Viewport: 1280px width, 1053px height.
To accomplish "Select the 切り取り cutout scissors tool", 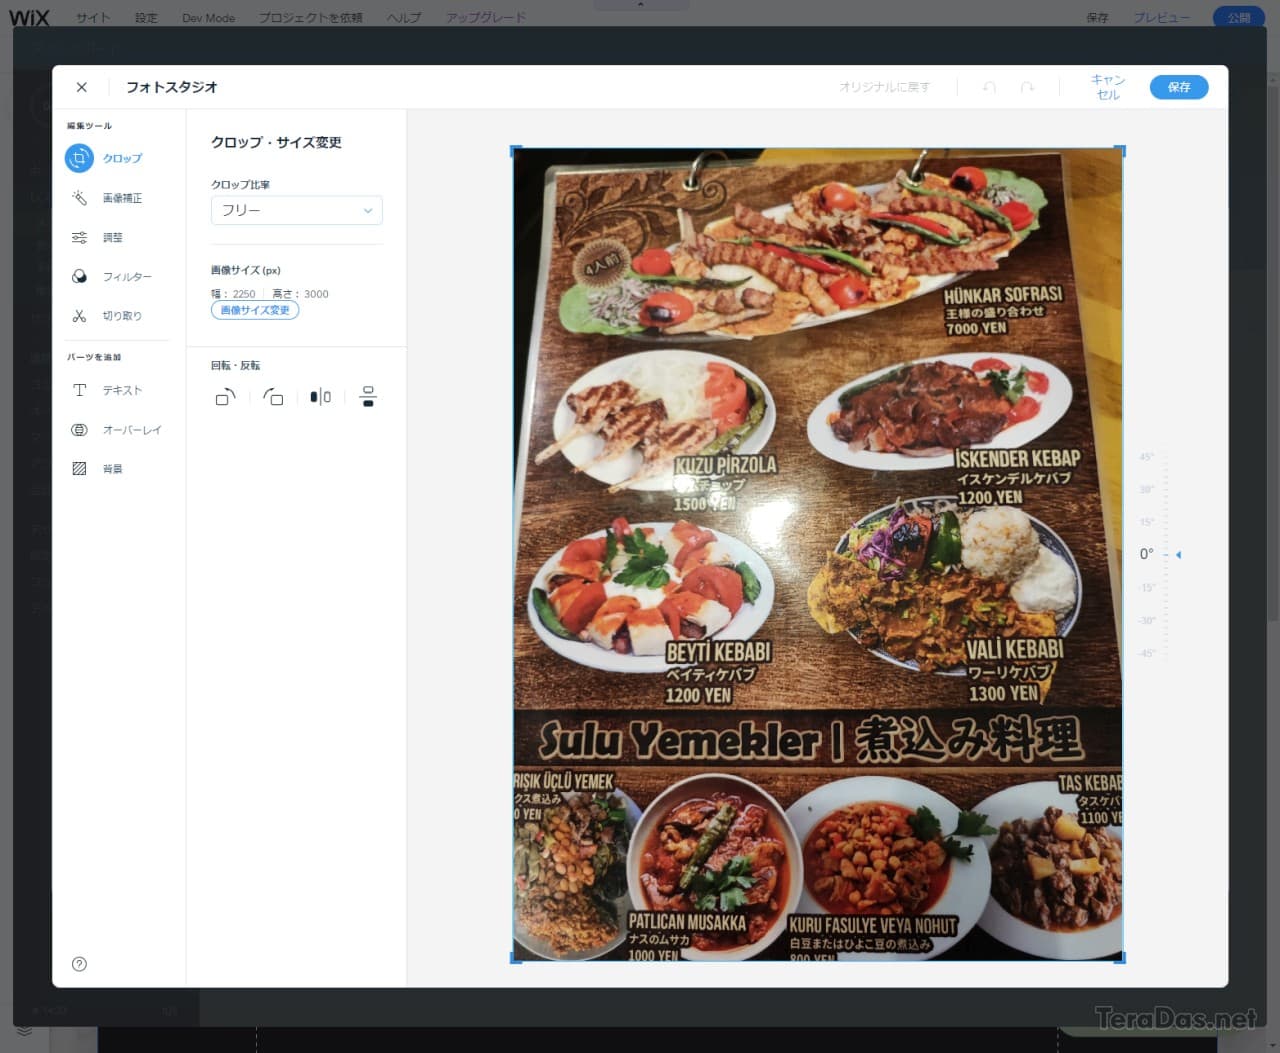I will tap(105, 316).
